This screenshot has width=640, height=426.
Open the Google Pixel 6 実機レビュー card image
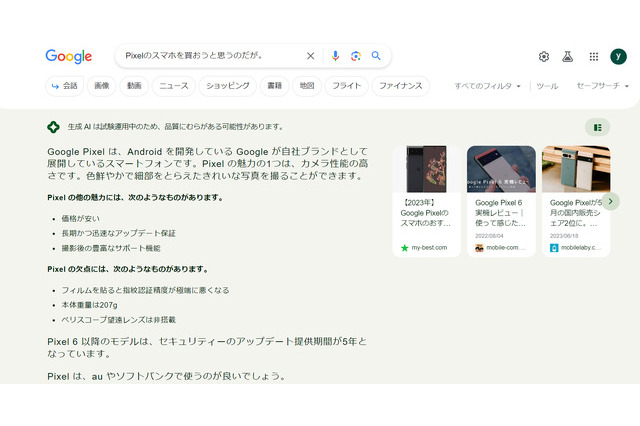[x=501, y=169]
